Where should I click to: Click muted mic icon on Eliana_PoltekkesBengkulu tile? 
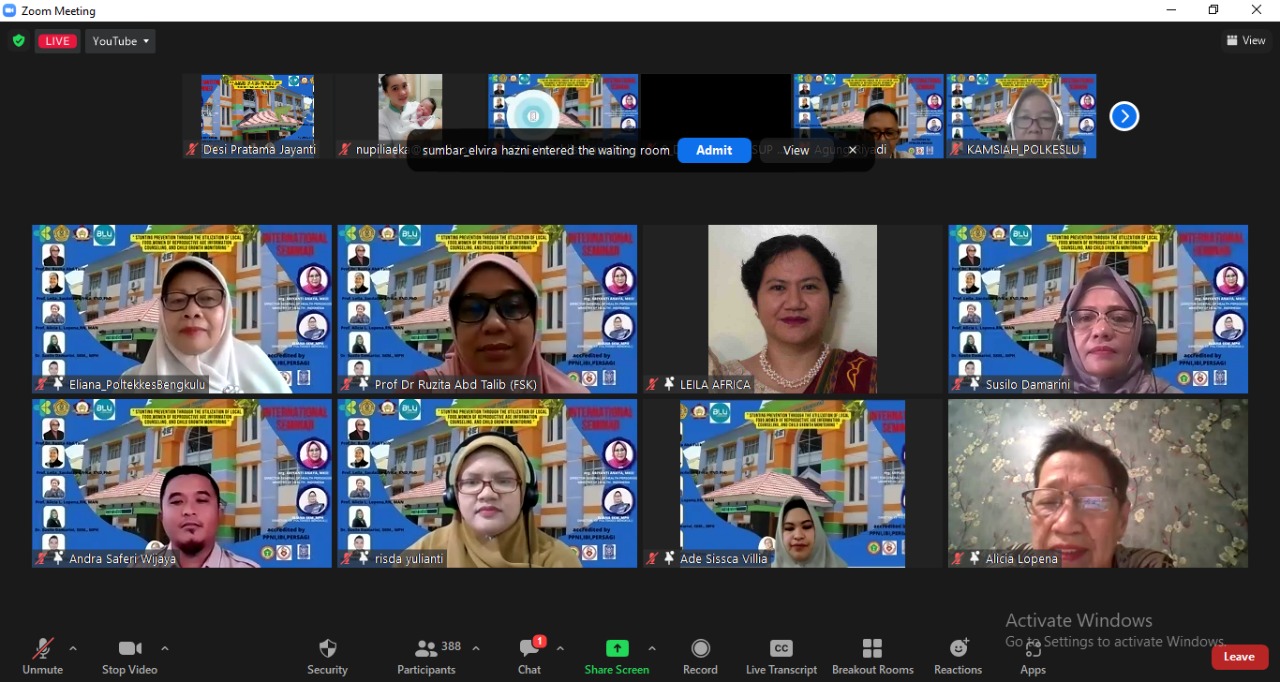(43, 384)
